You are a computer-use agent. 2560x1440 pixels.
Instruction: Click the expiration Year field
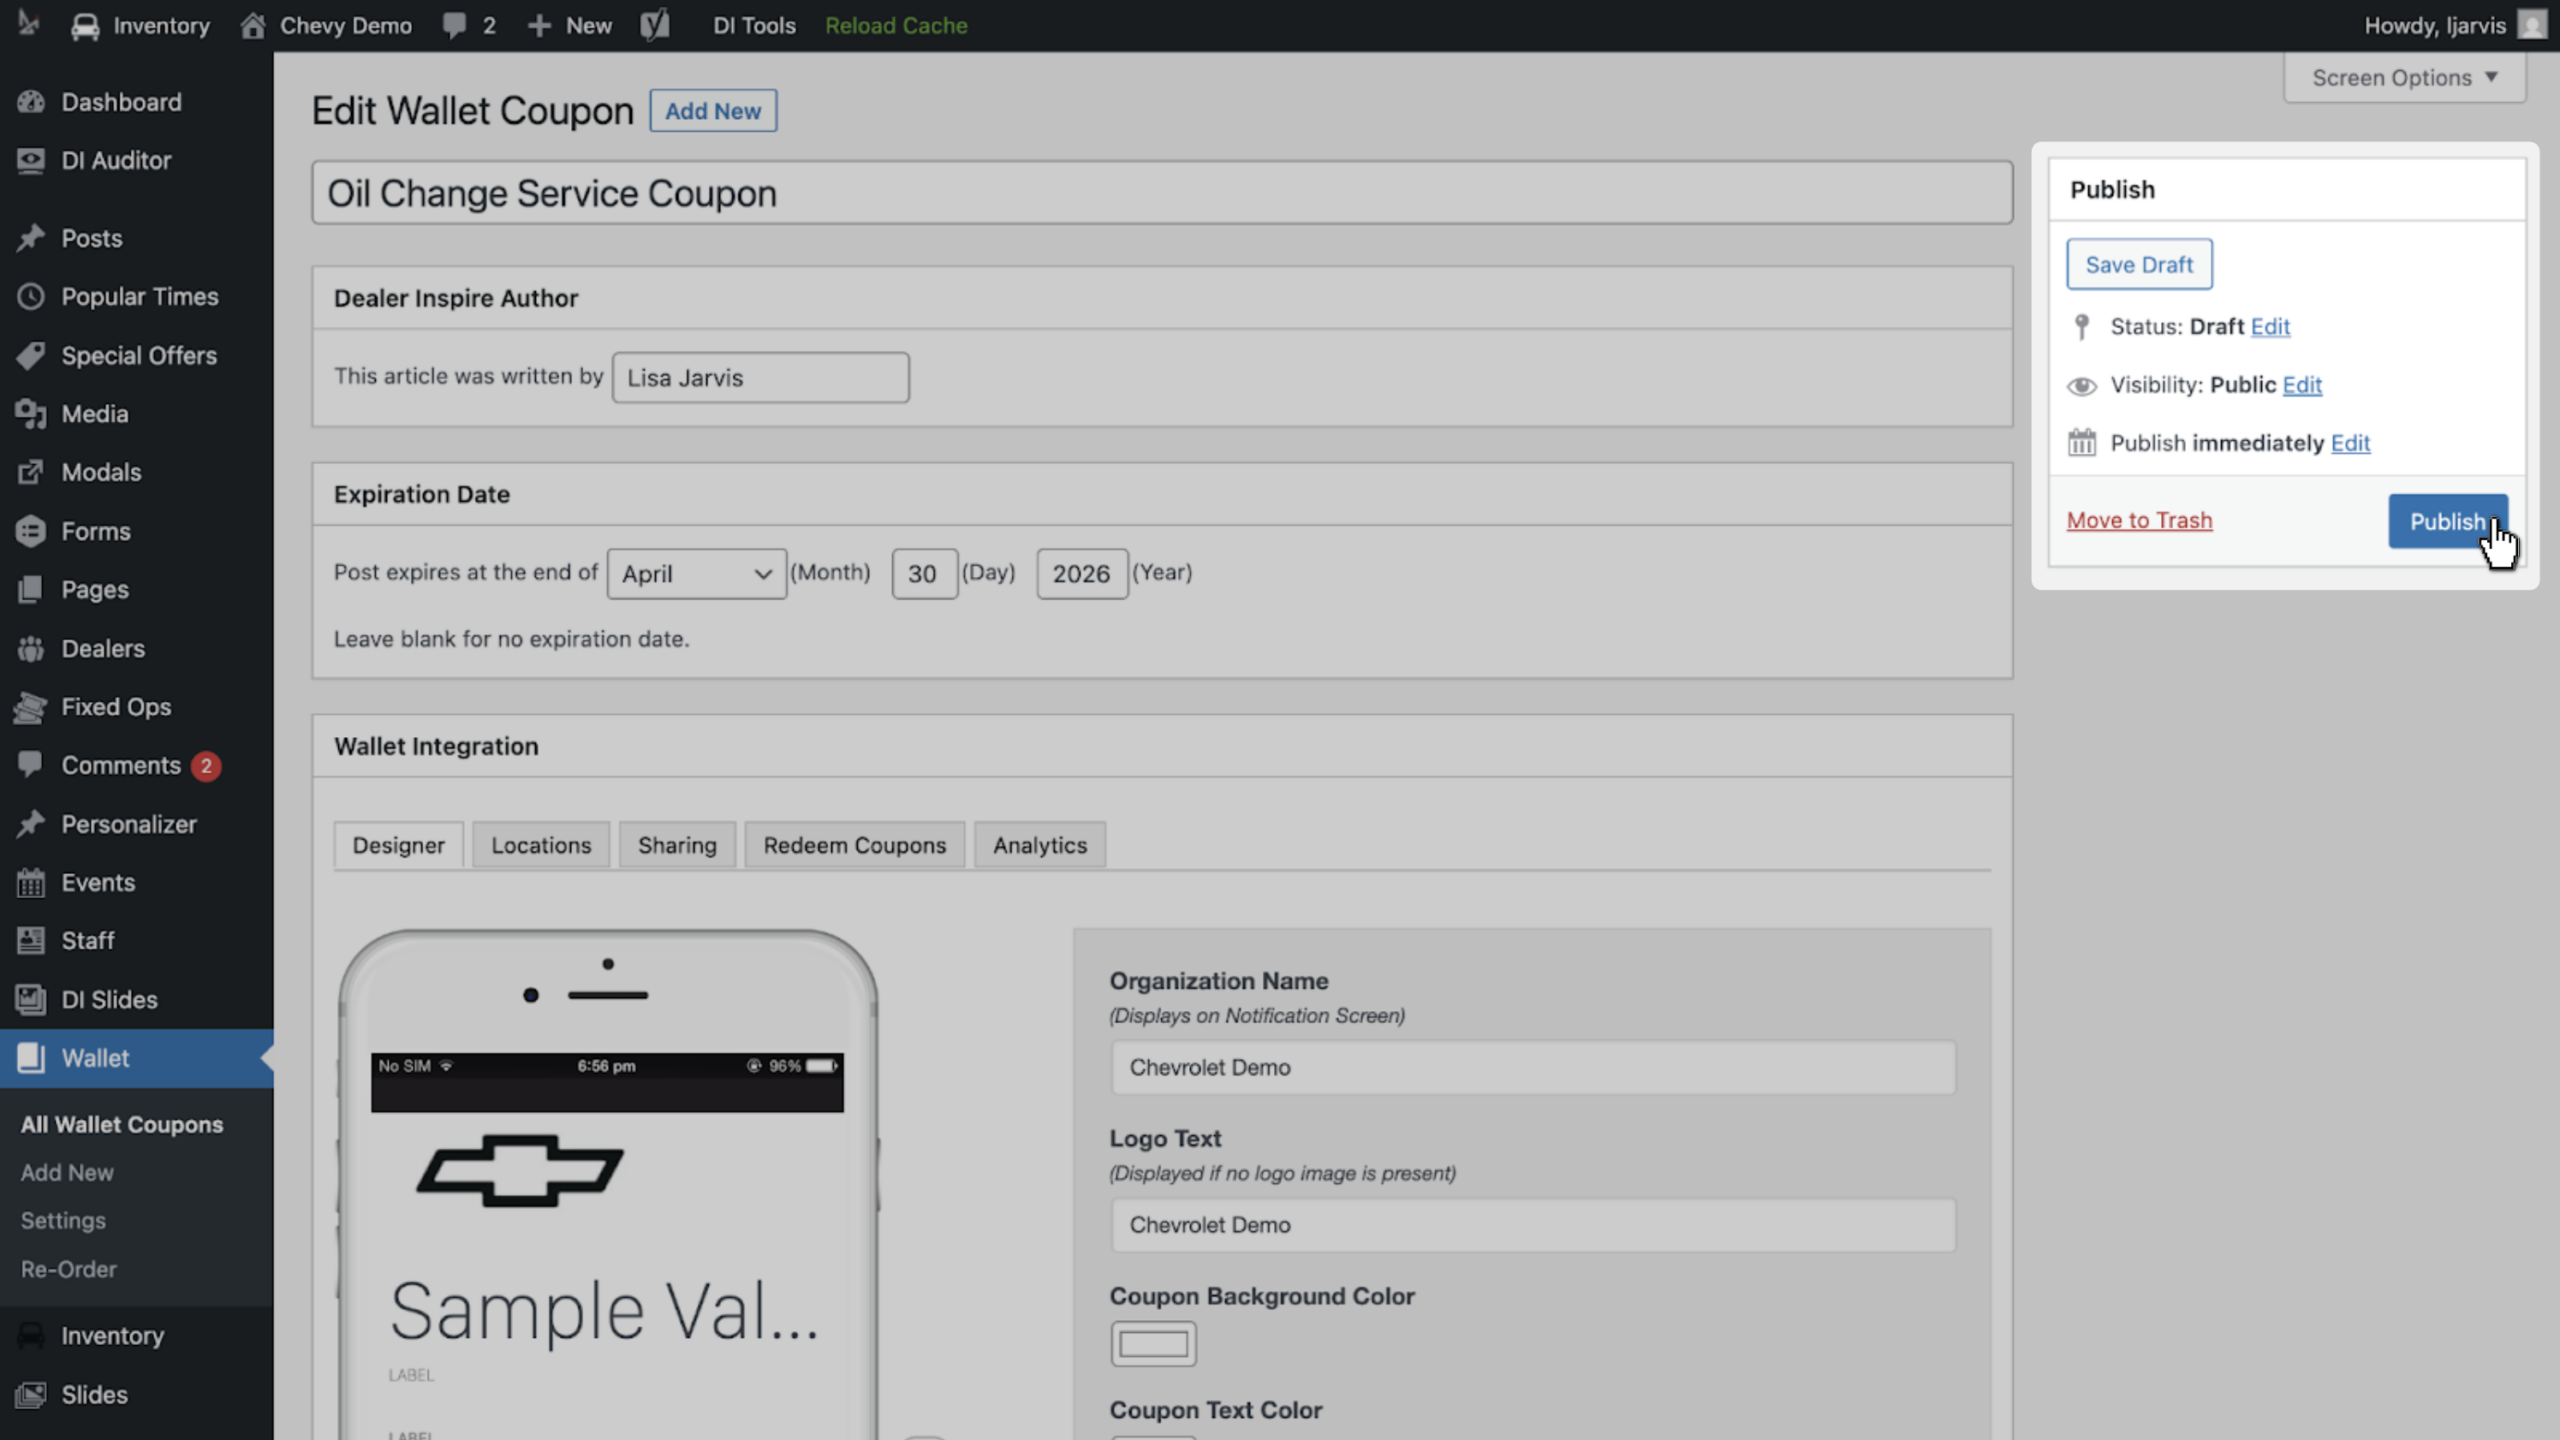1082,574
